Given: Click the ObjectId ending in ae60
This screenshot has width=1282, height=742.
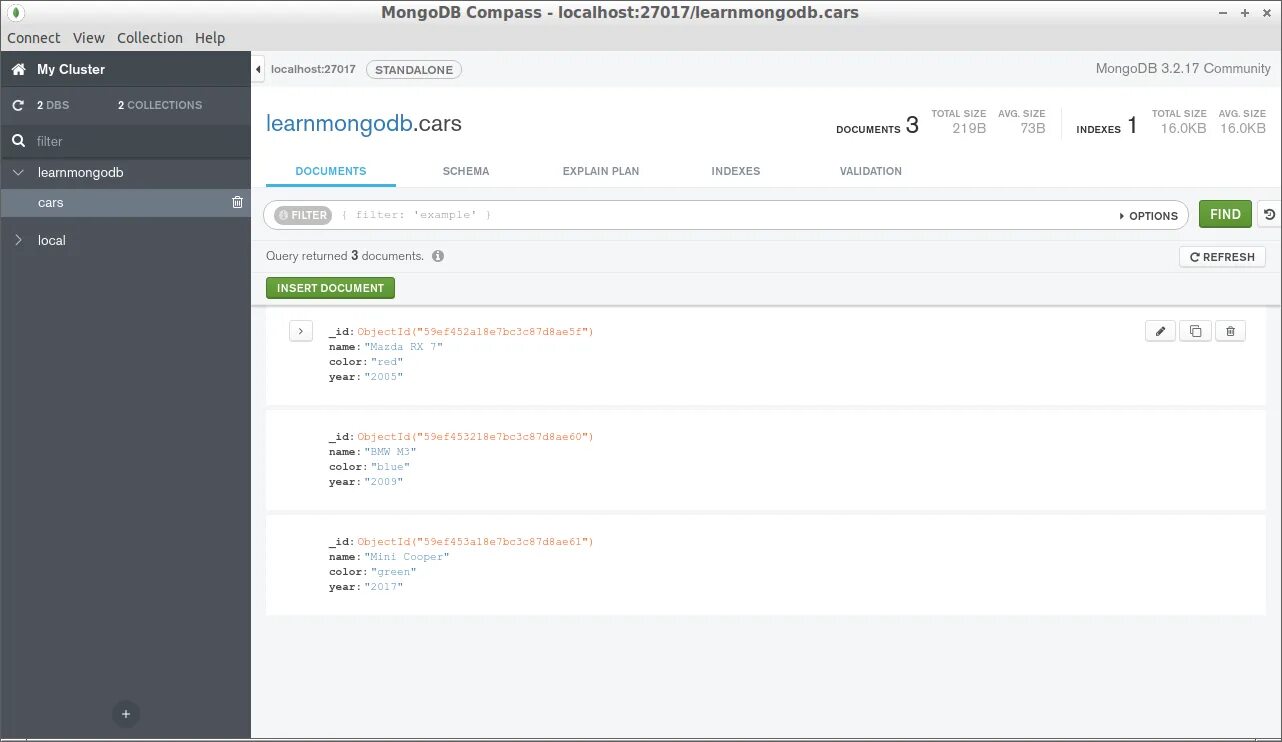Looking at the screenshot, I should click(x=476, y=437).
